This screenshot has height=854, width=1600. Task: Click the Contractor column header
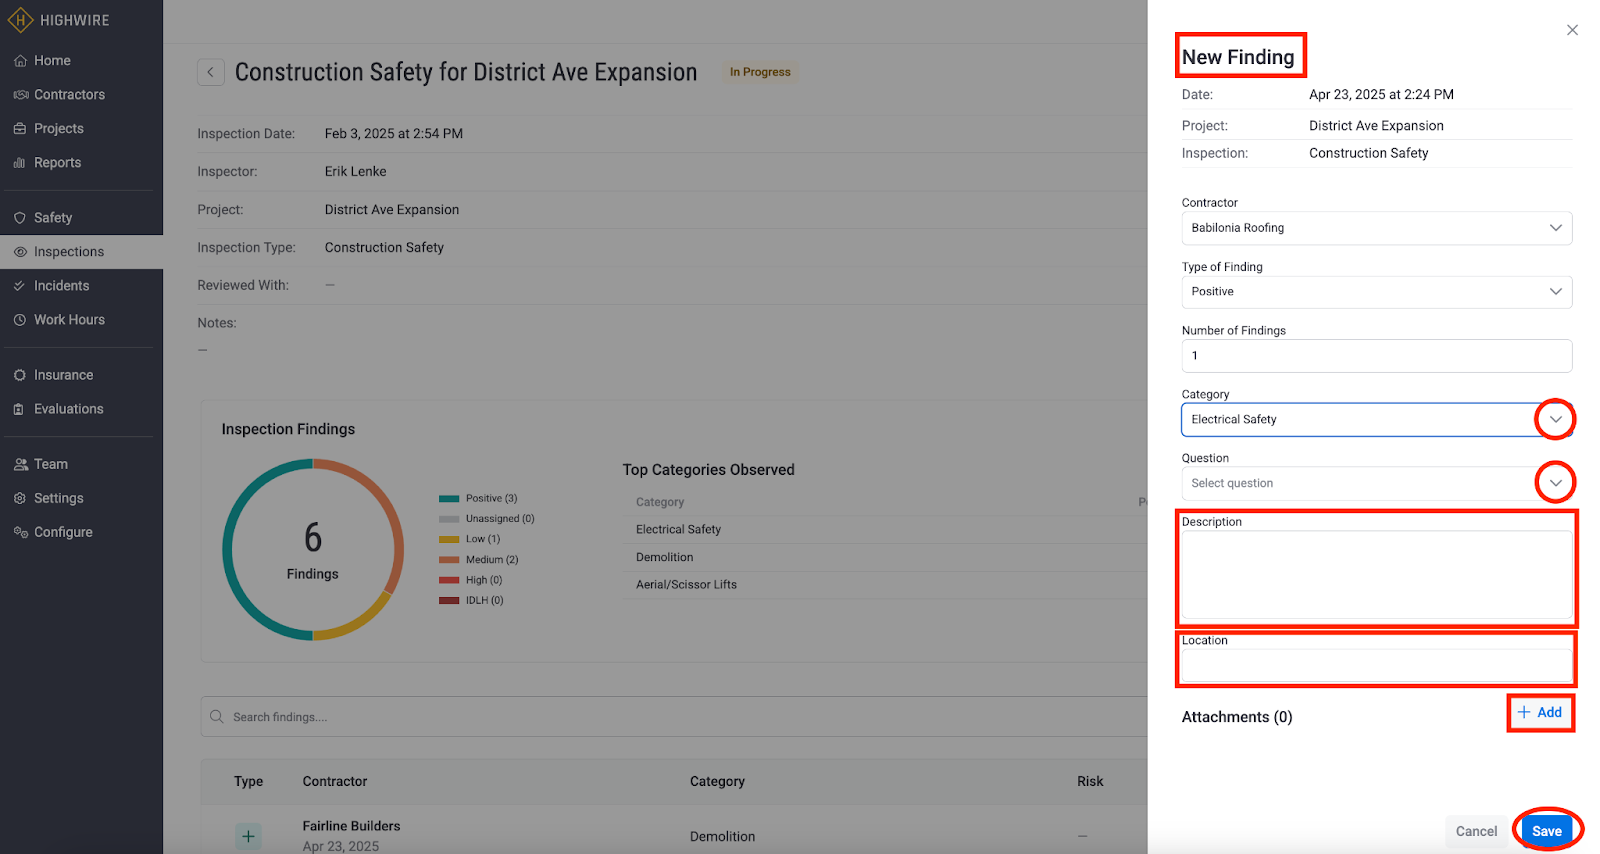335,781
